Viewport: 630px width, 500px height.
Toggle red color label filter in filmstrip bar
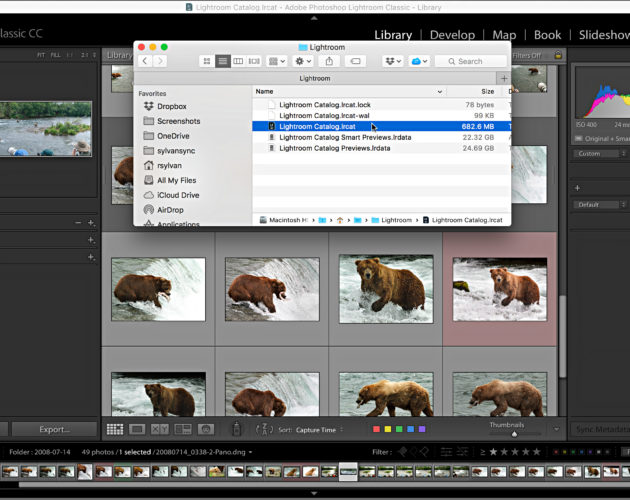[556, 452]
